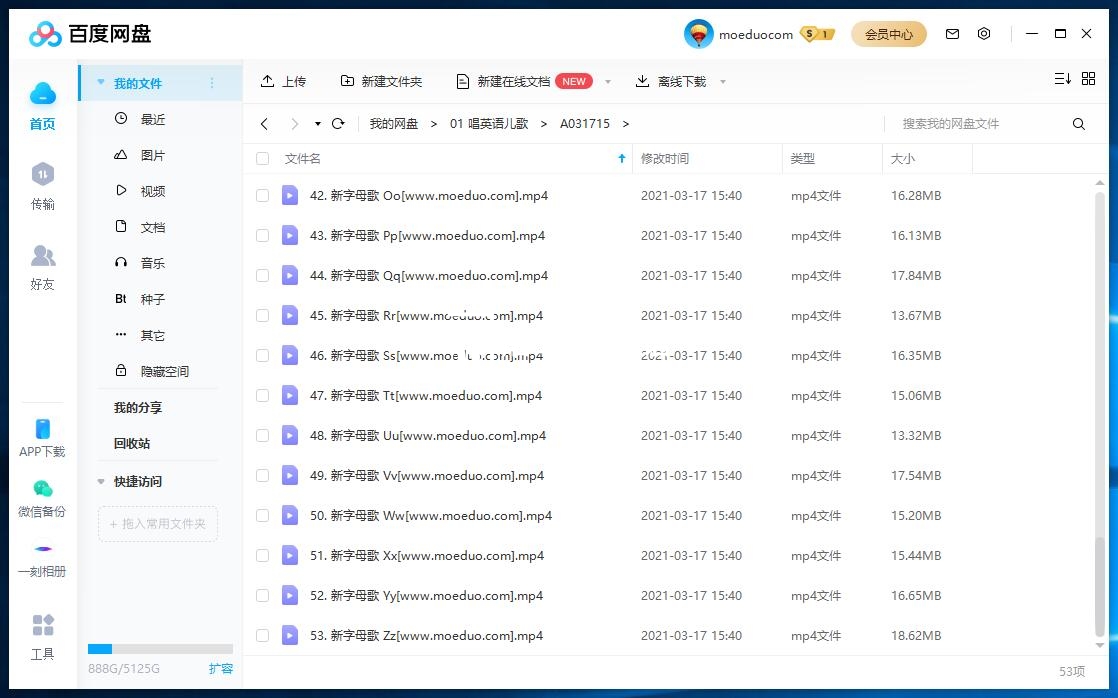Screen dimensions: 1118x698
Task: Open the 音乐 category
Action: click(x=151, y=262)
